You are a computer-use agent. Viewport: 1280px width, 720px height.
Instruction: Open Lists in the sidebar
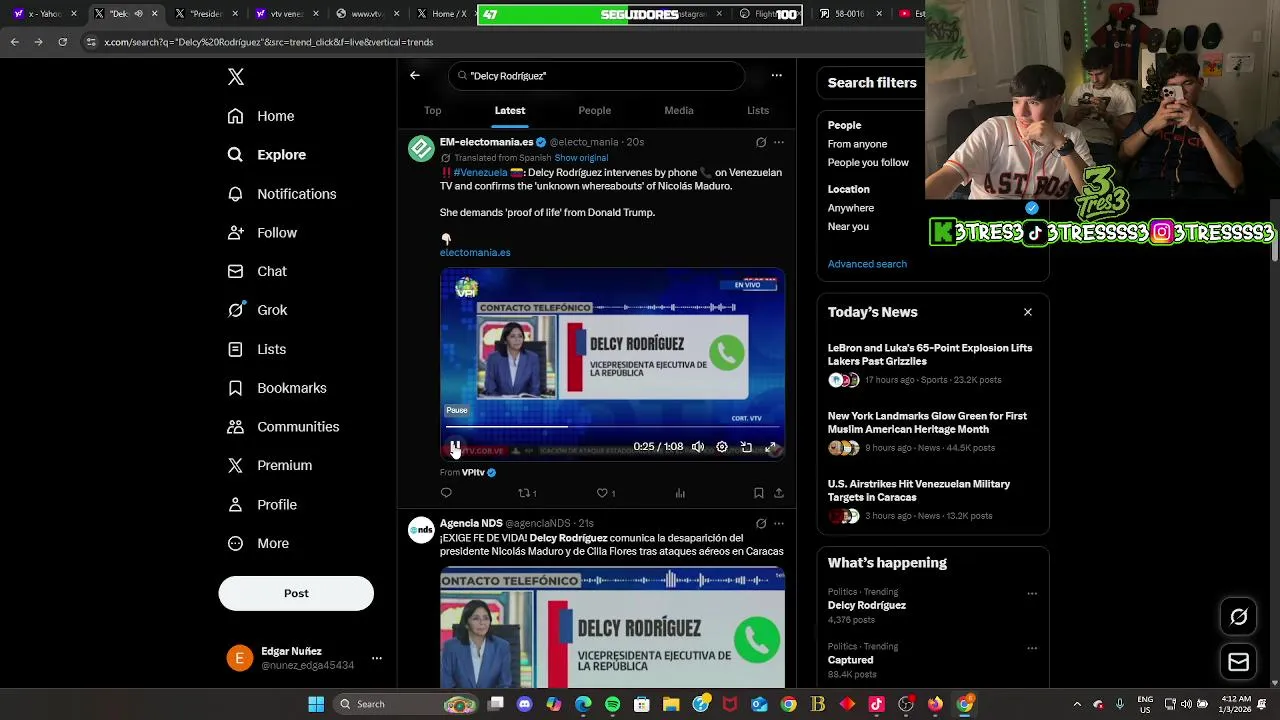256,349
